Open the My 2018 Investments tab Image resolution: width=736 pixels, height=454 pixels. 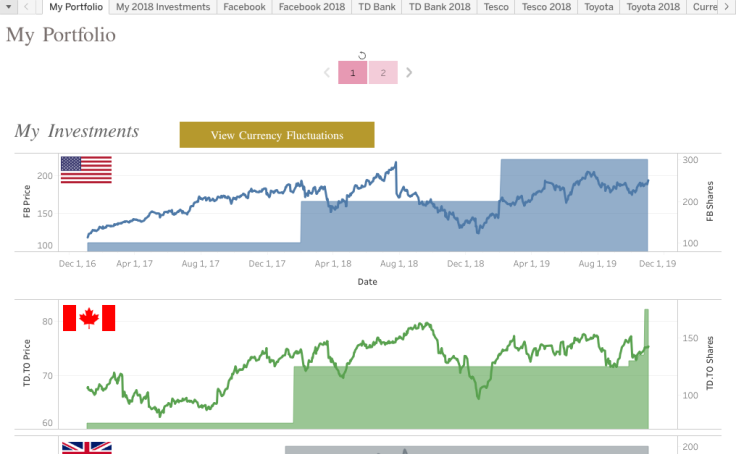(x=163, y=7)
